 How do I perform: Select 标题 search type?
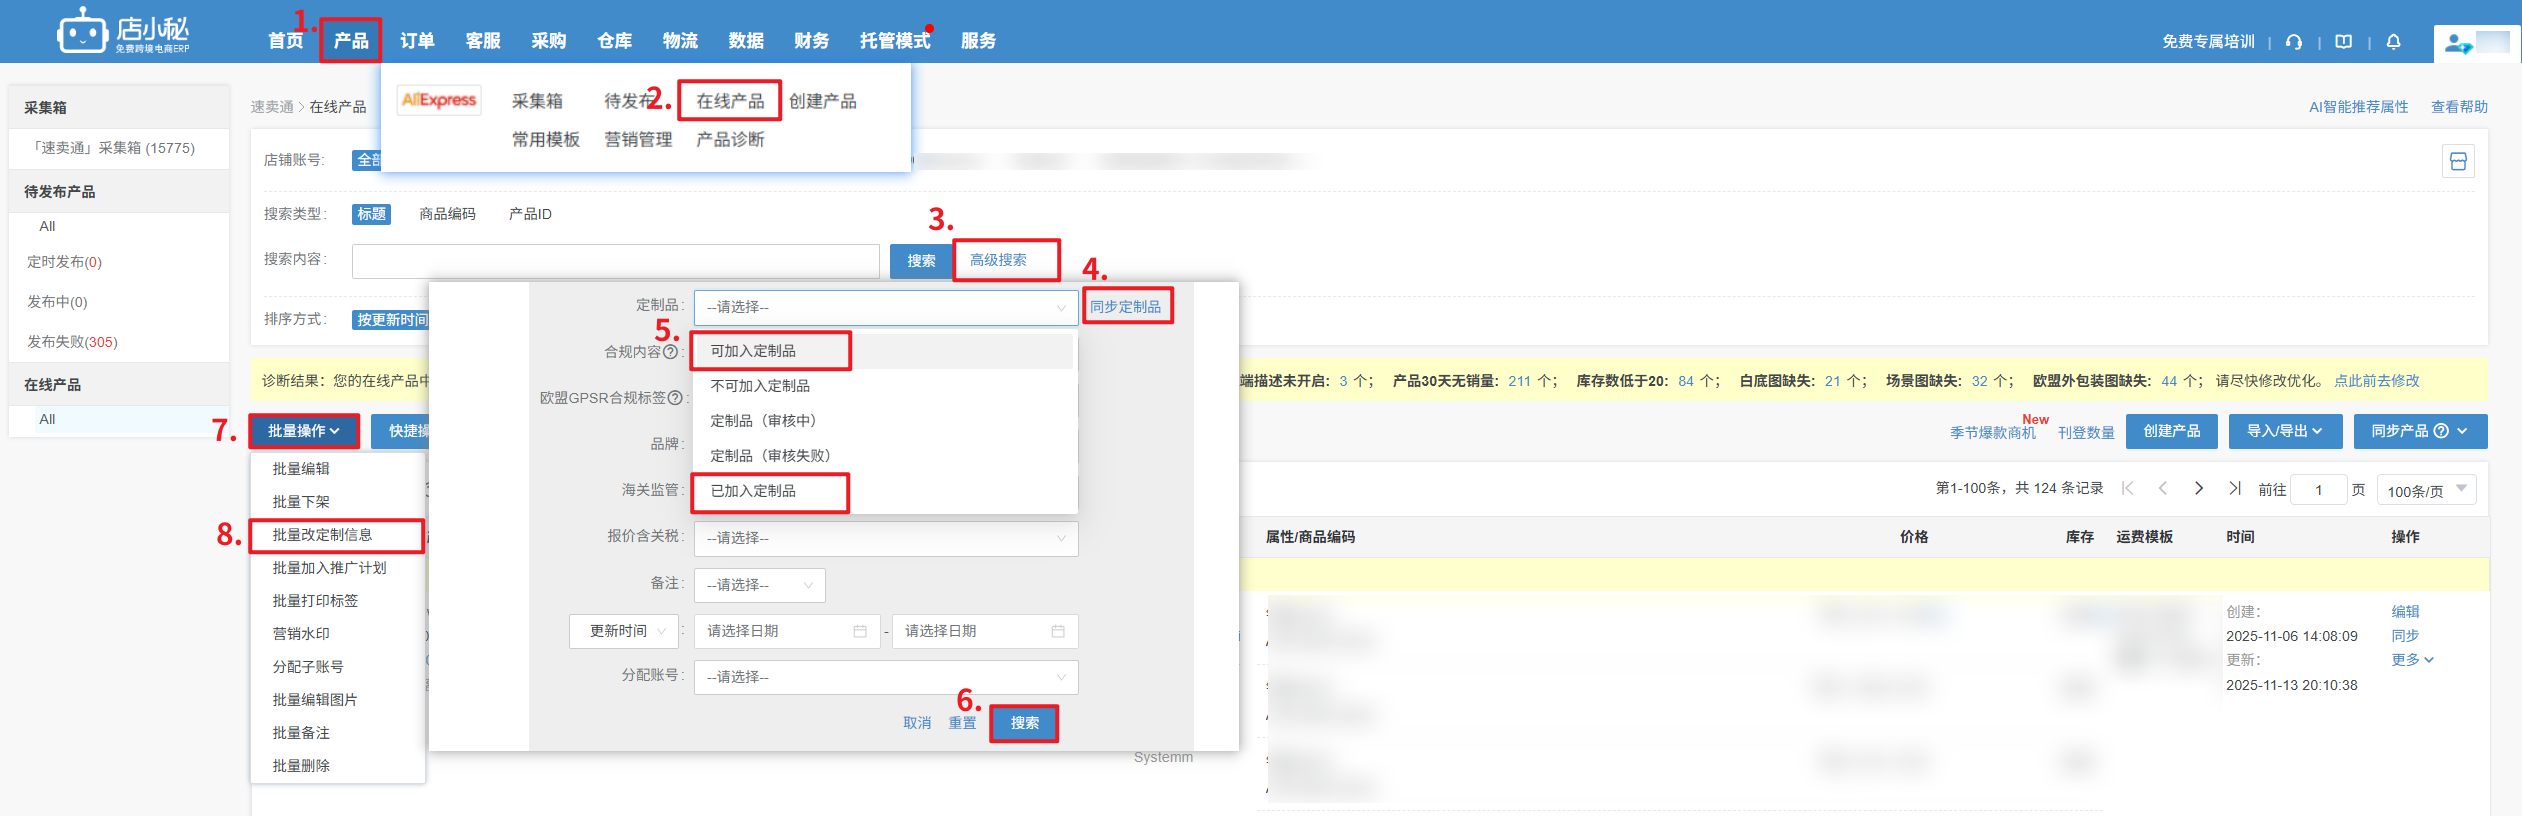point(371,214)
